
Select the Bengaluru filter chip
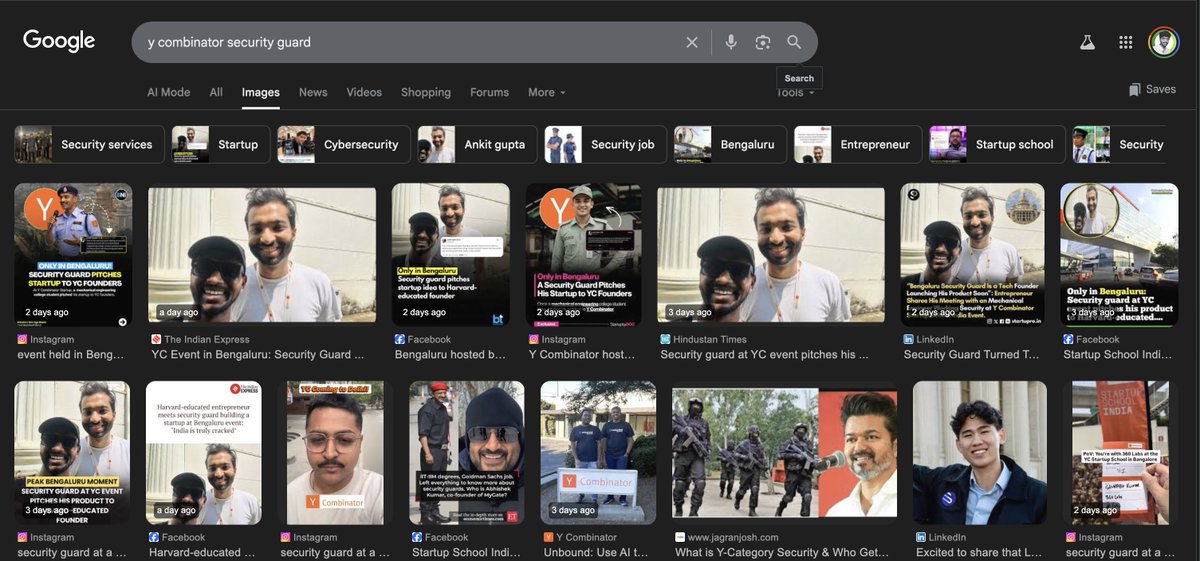(x=730, y=144)
